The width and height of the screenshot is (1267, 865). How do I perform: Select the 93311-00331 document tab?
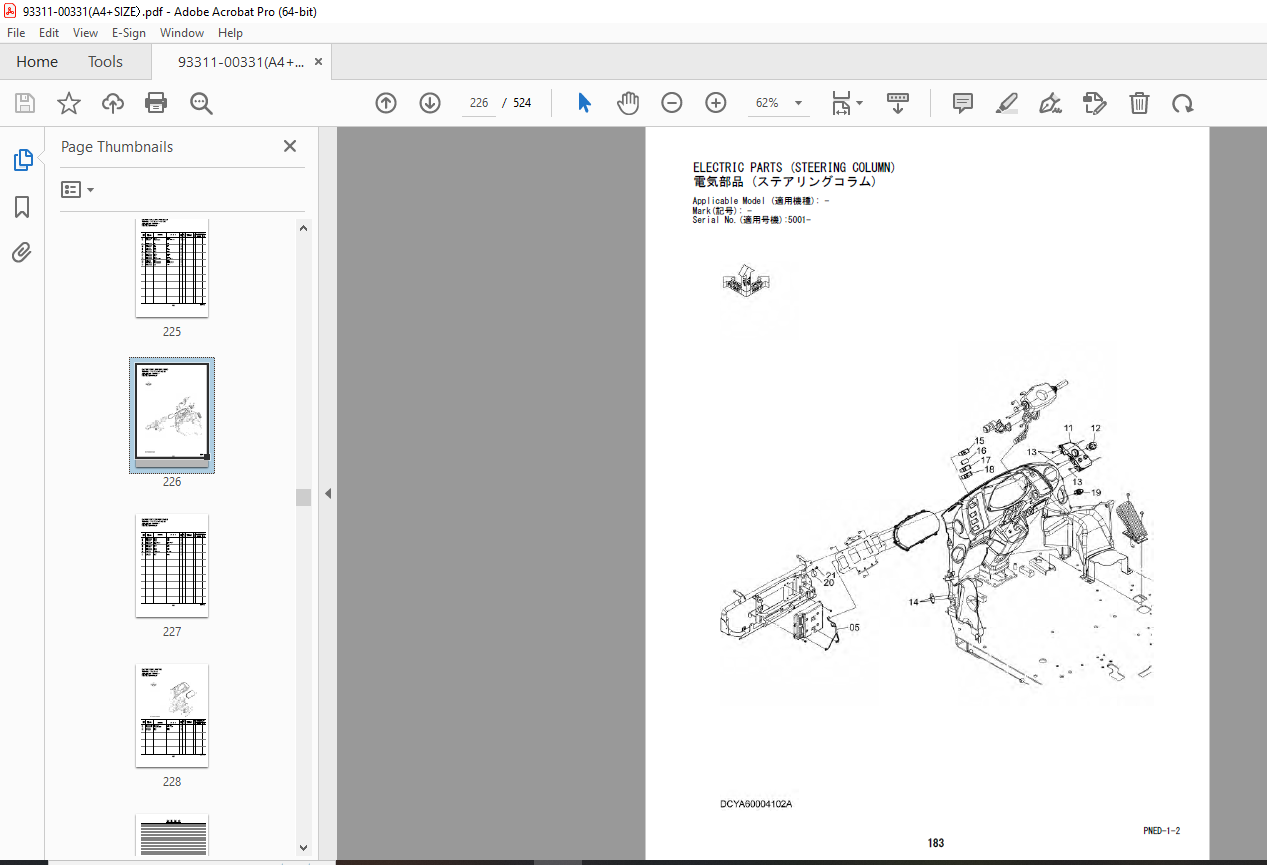click(241, 62)
